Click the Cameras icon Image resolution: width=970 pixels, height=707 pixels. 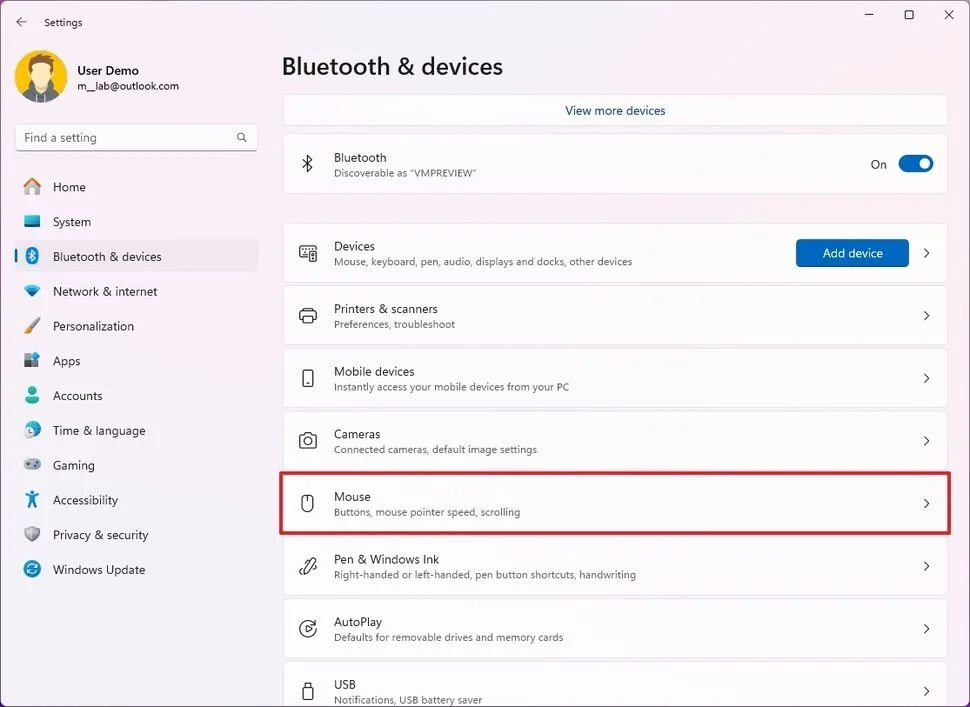pyautogui.click(x=307, y=440)
